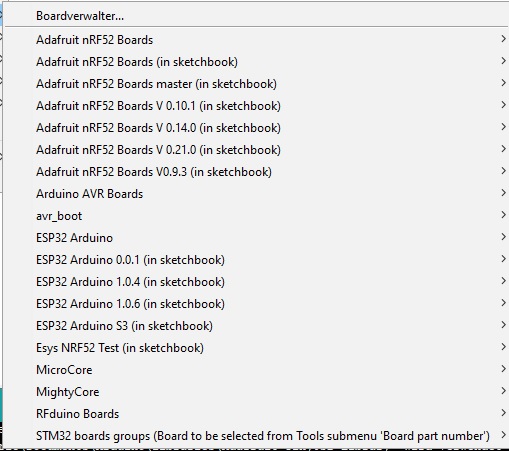The height and width of the screenshot is (451, 509).
Task: Open the Boardverwalter... entry
Action: (256, 16)
